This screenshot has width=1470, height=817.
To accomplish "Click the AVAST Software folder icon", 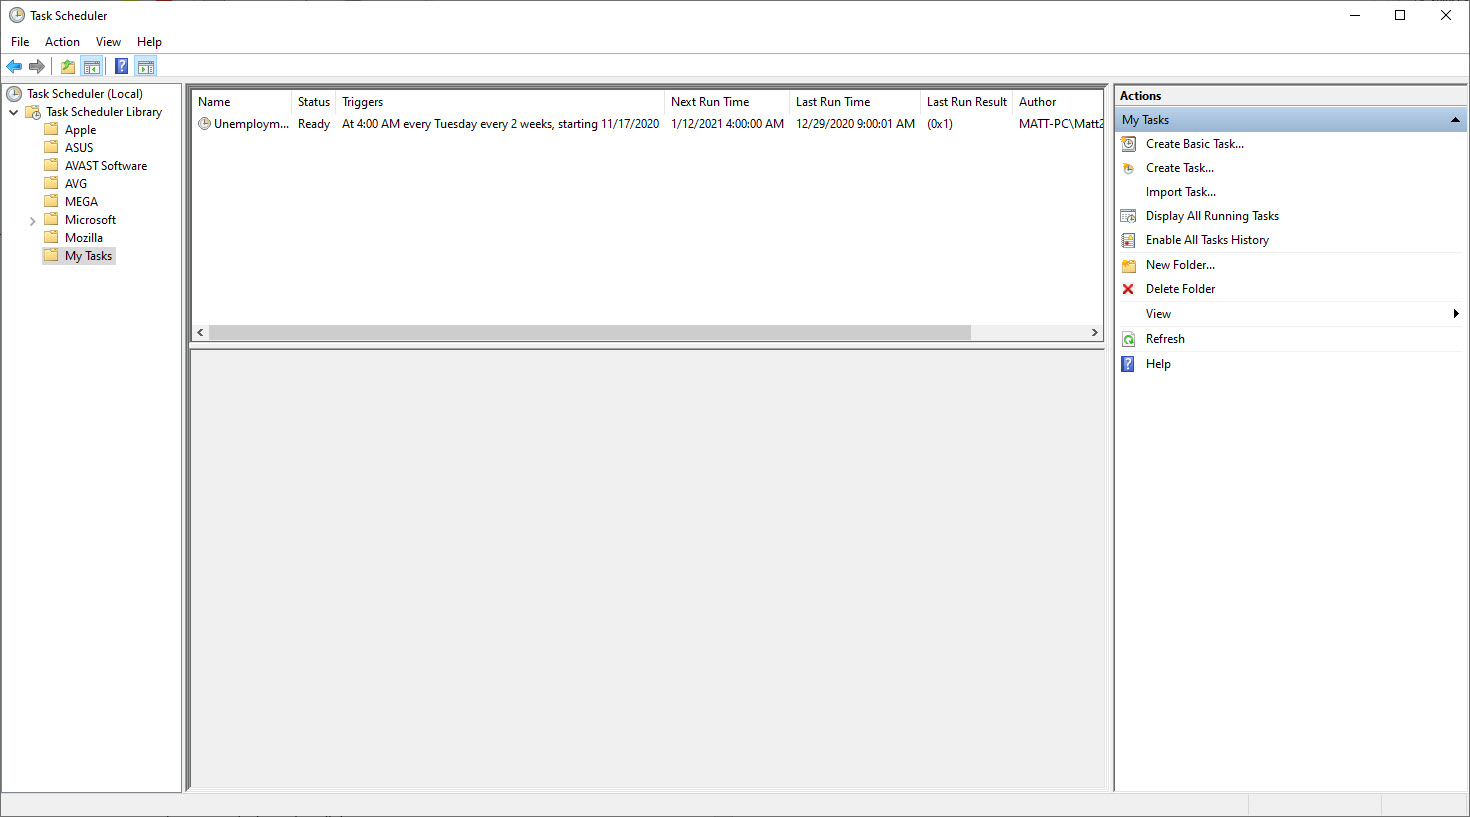I will (x=51, y=165).
